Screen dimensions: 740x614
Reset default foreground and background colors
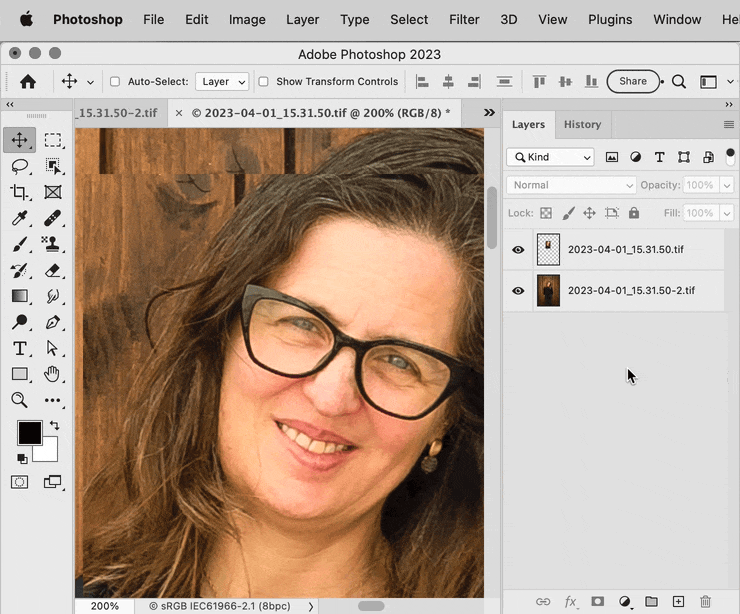(x=22, y=458)
